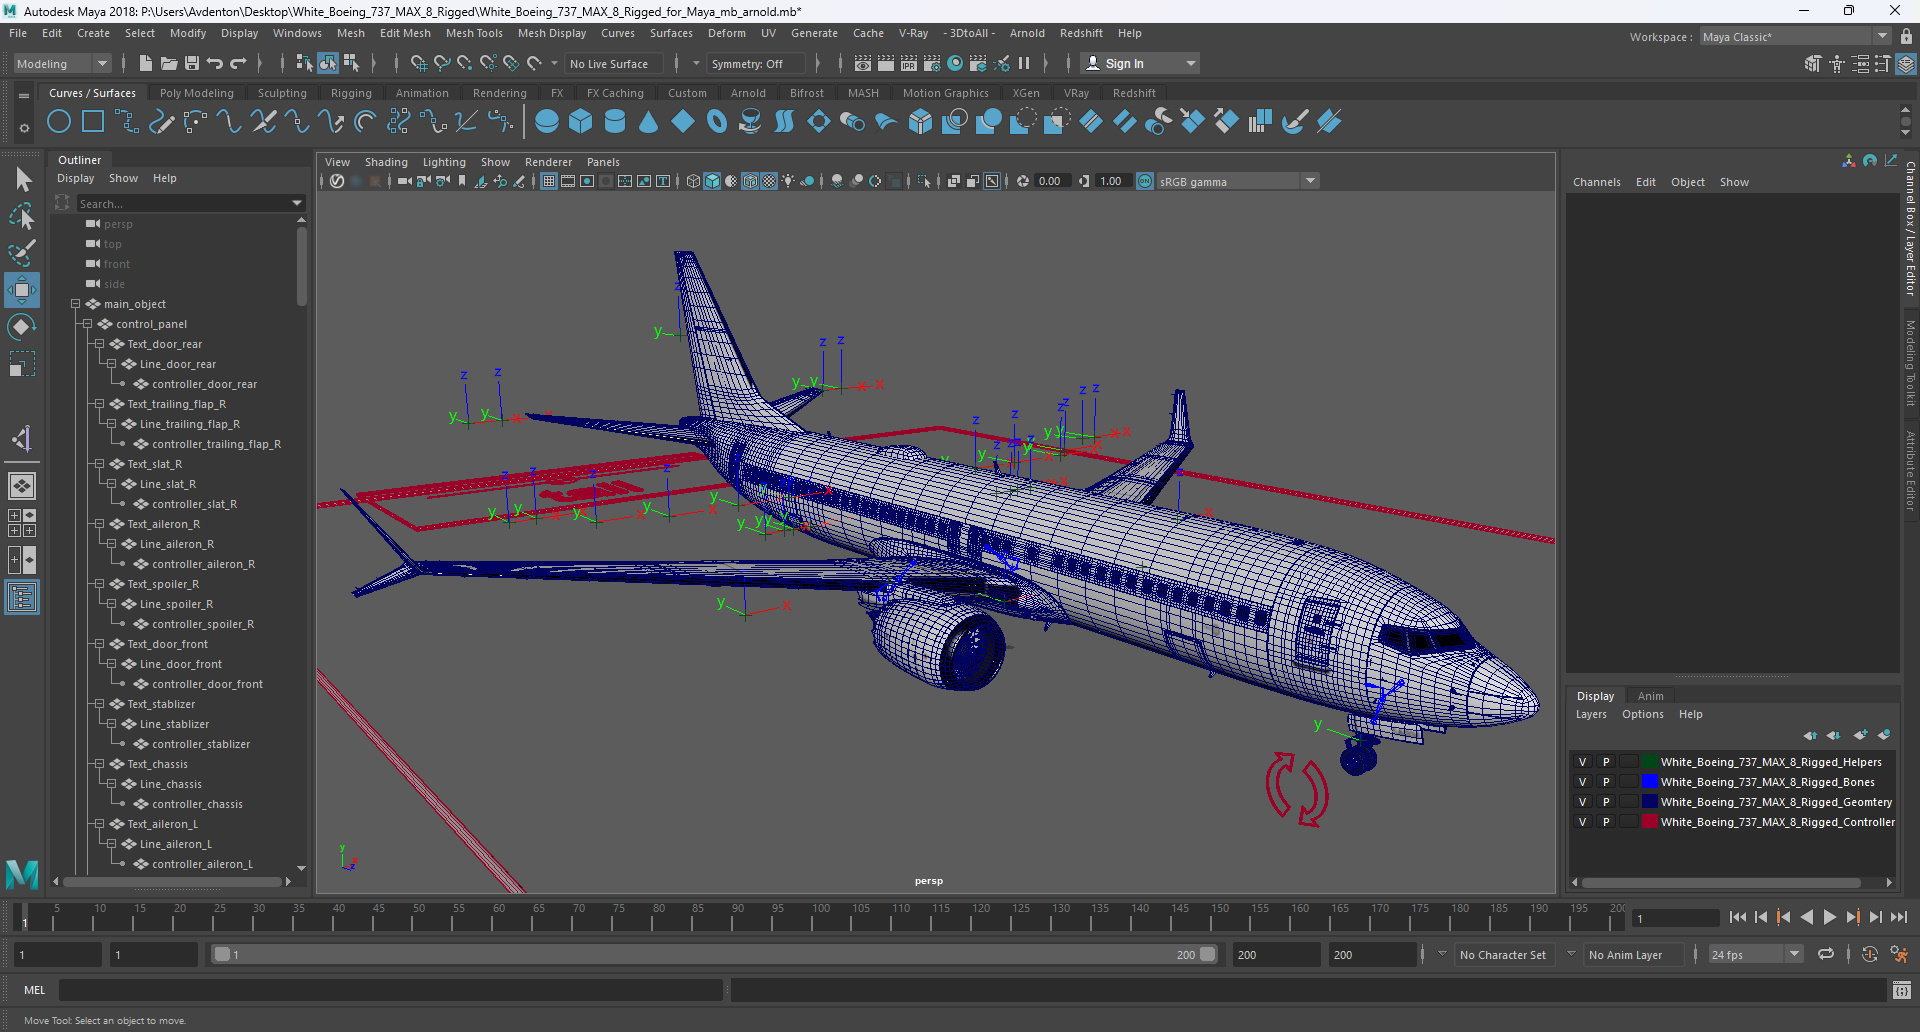Image resolution: width=1920 pixels, height=1032 pixels.
Task: Open the Workspace Maya Classic dropdown
Action: click(x=1796, y=36)
